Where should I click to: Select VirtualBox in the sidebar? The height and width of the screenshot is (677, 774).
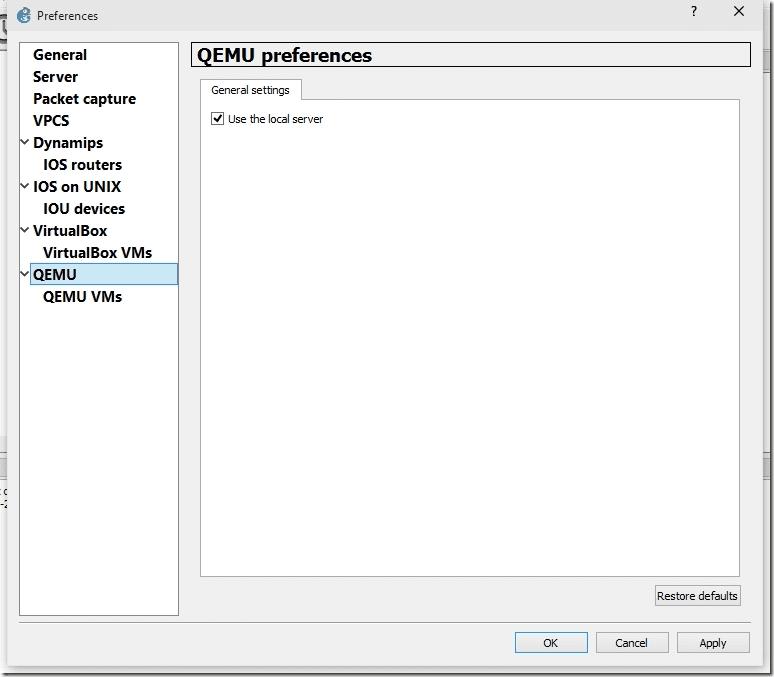(x=70, y=231)
